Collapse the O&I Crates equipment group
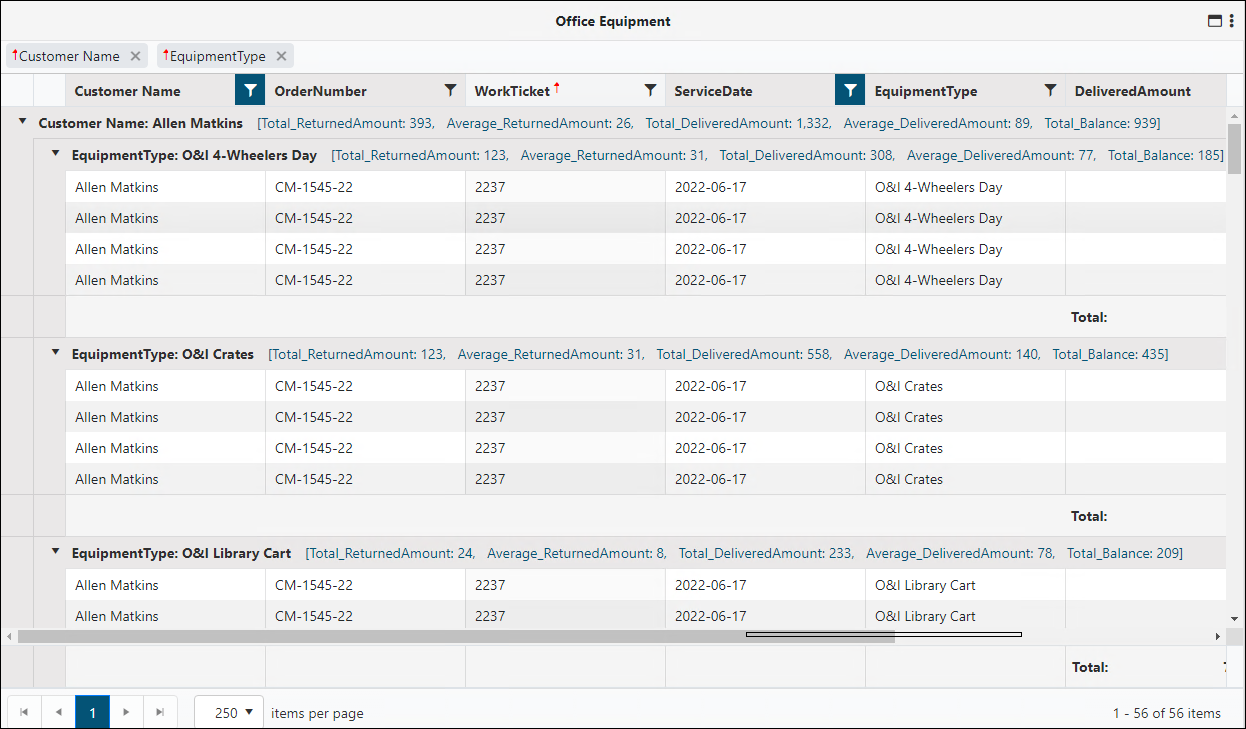Viewport: 1246px width, 729px height. [54, 353]
